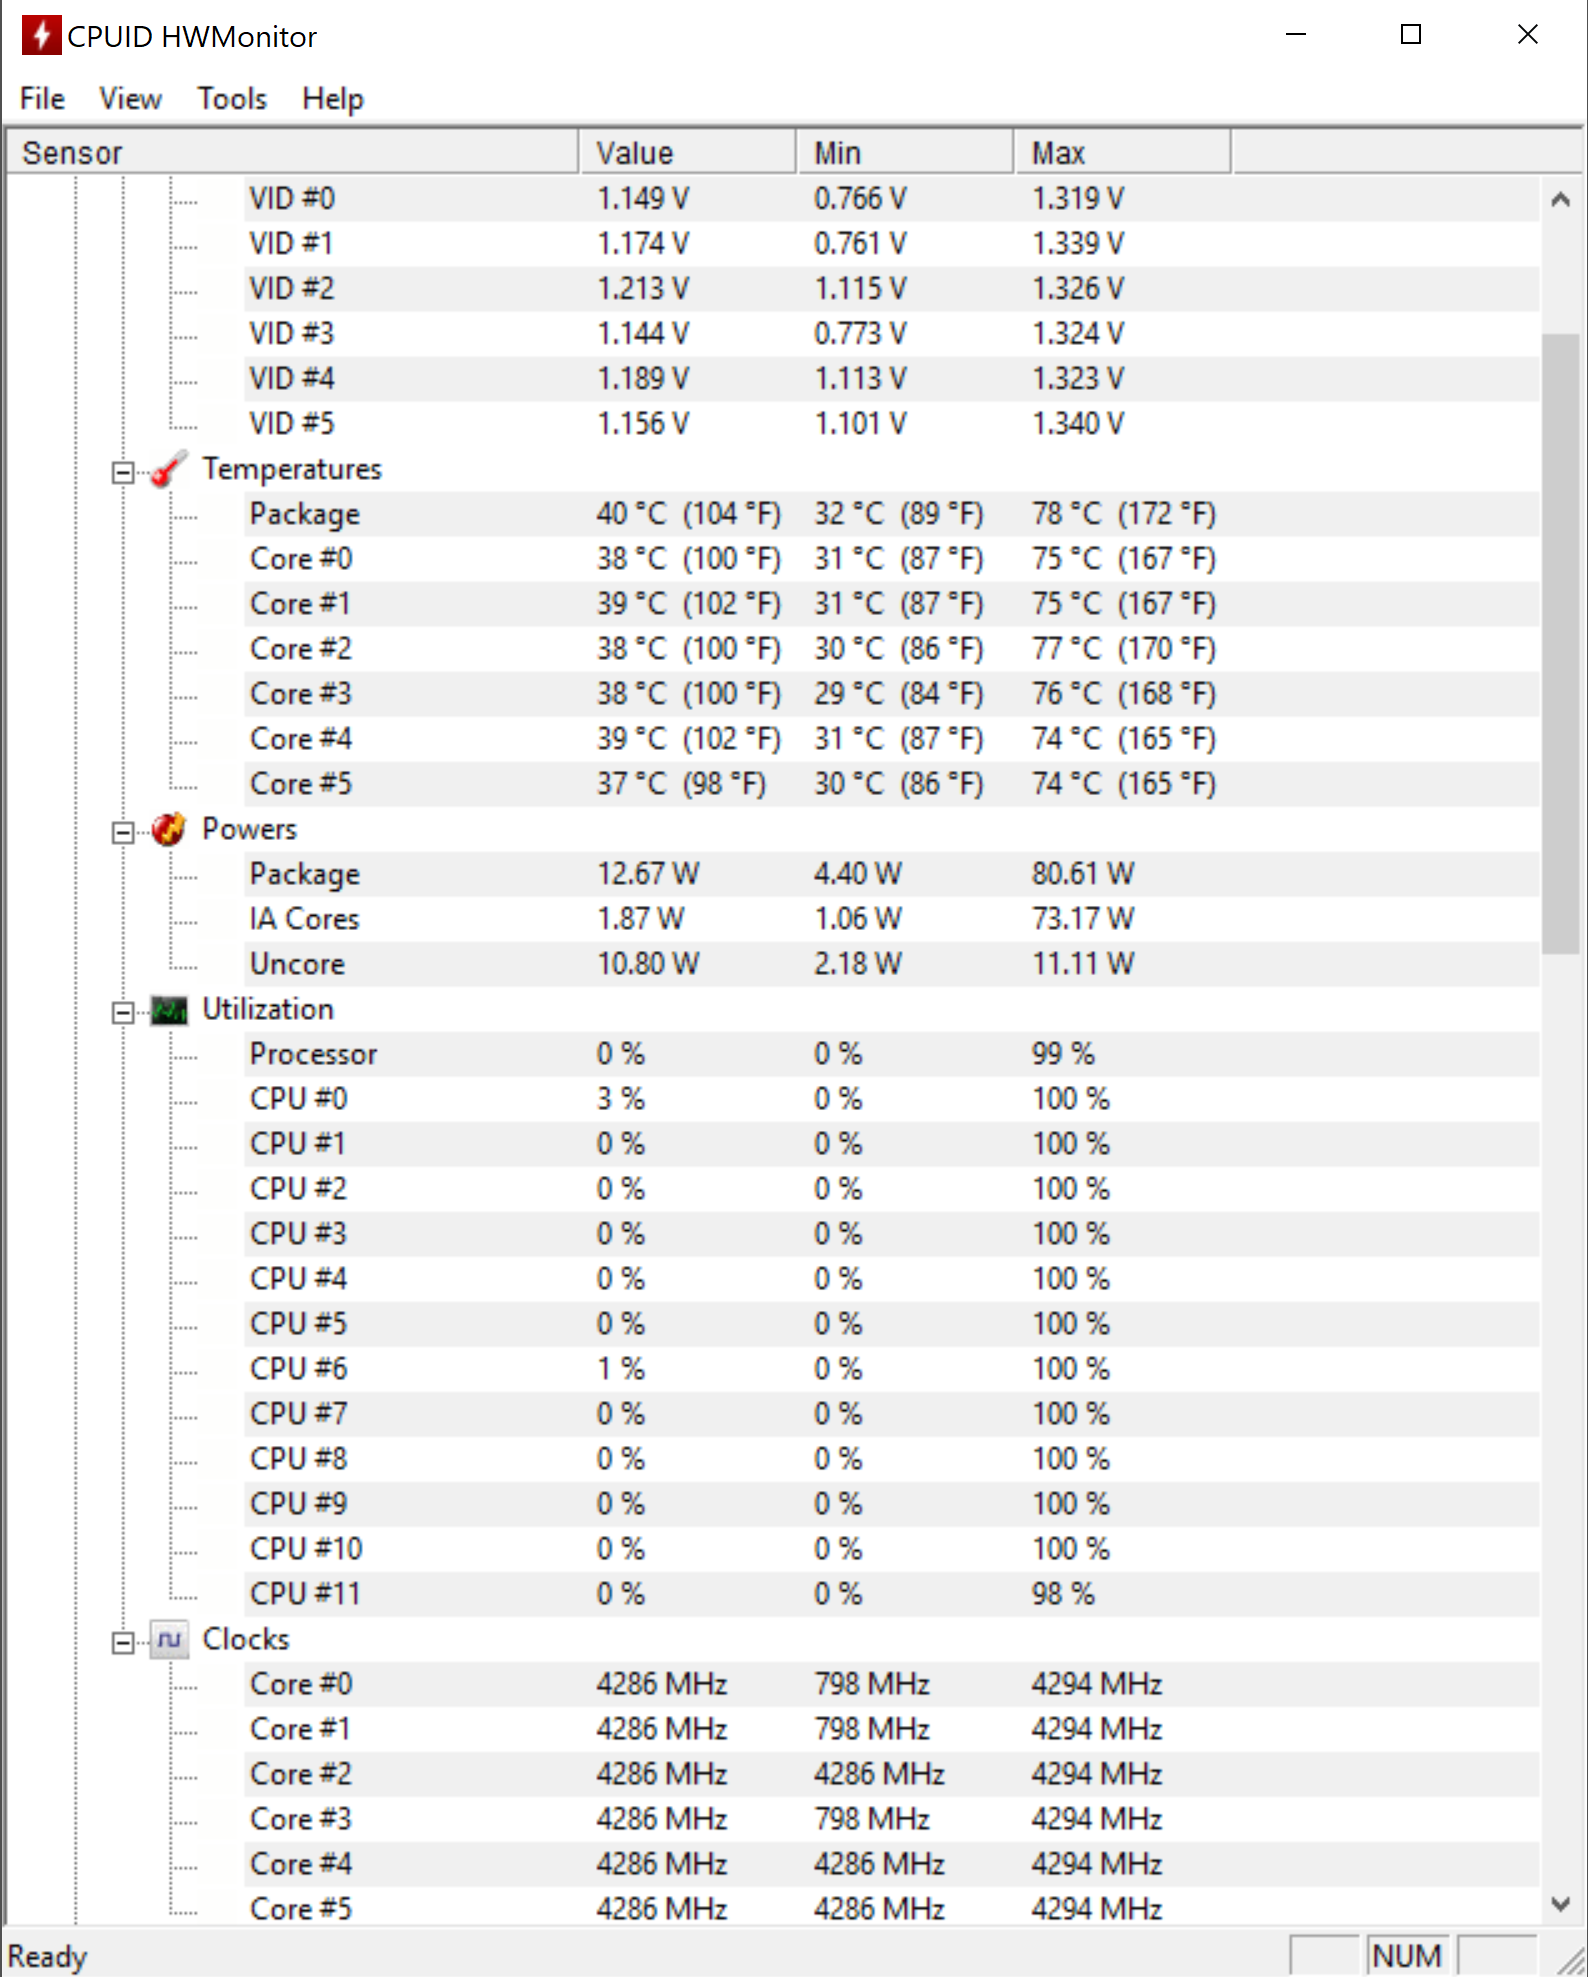This screenshot has height=1980, width=1588.
Task: Open the Tools menu
Action: (x=232, y=99)
